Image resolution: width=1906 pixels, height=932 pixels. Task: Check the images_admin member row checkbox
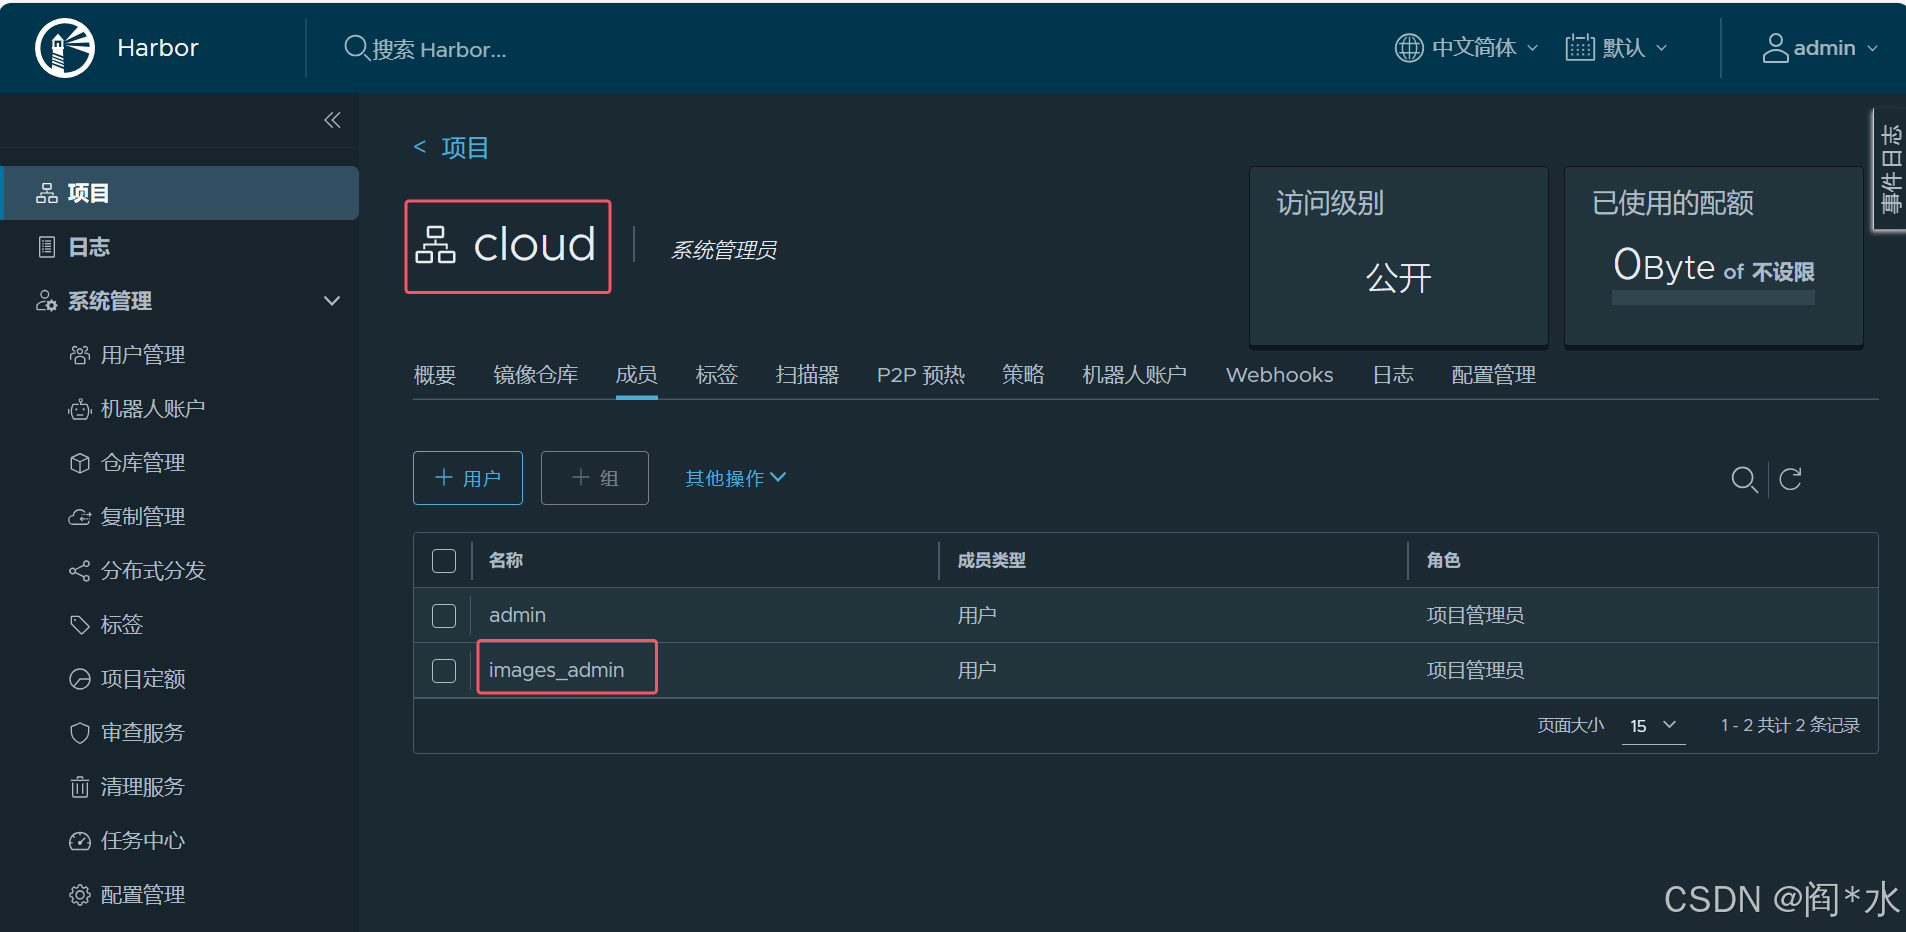[444, 670]
